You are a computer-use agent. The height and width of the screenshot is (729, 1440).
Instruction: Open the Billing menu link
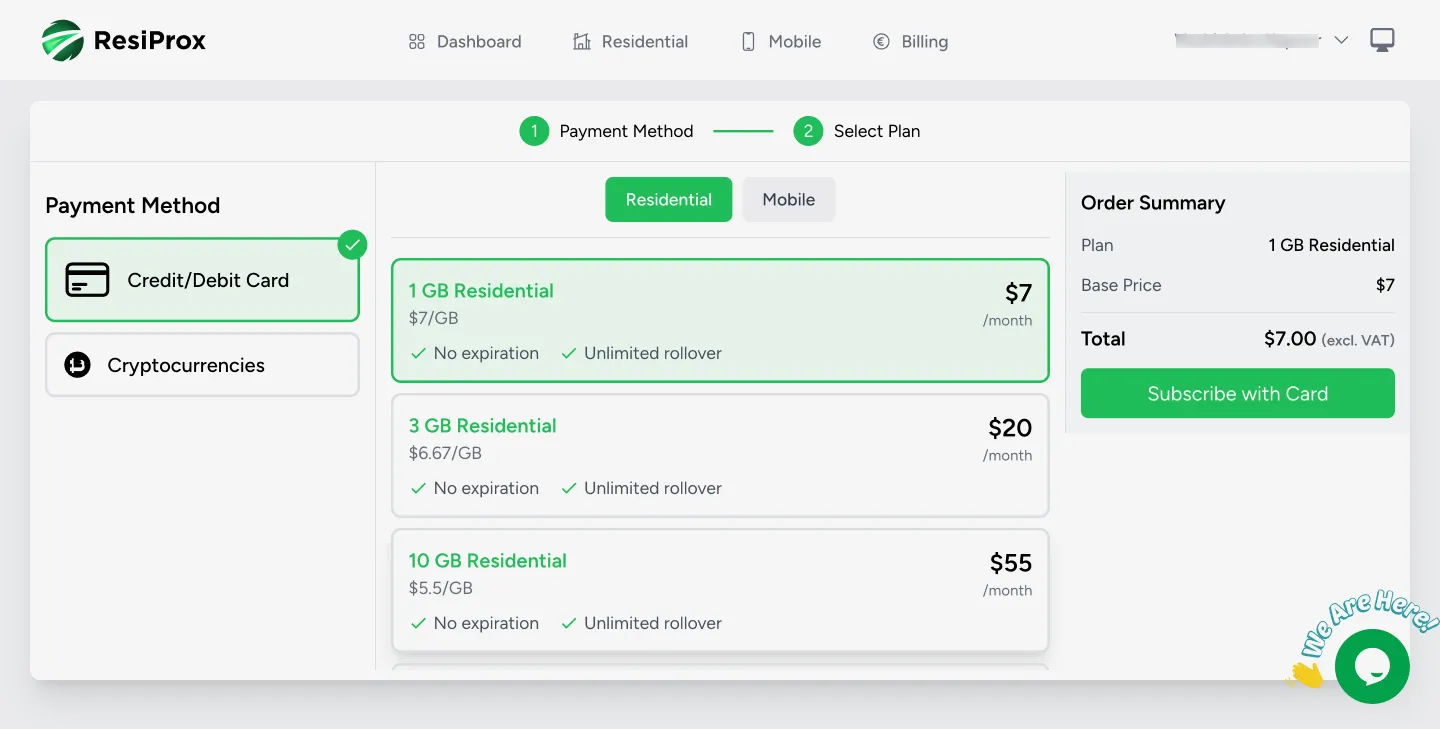pyautogui.click(x=924, y=42)
